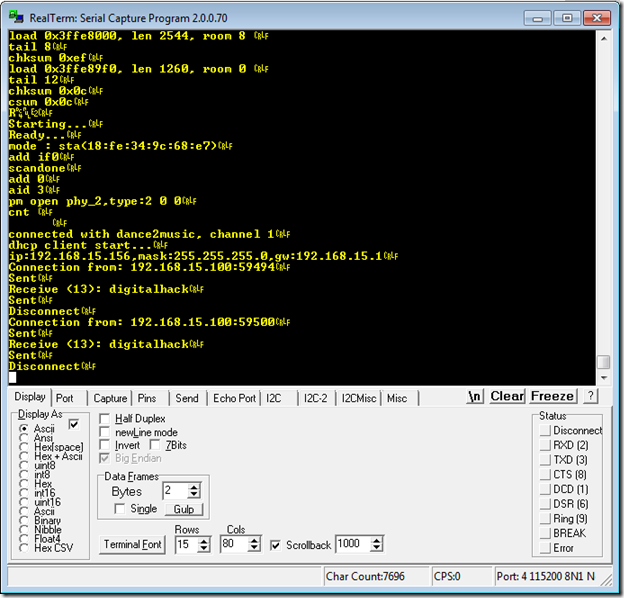
Task: Select Hex[space] display mode
Action: click(x=24, y=447)
